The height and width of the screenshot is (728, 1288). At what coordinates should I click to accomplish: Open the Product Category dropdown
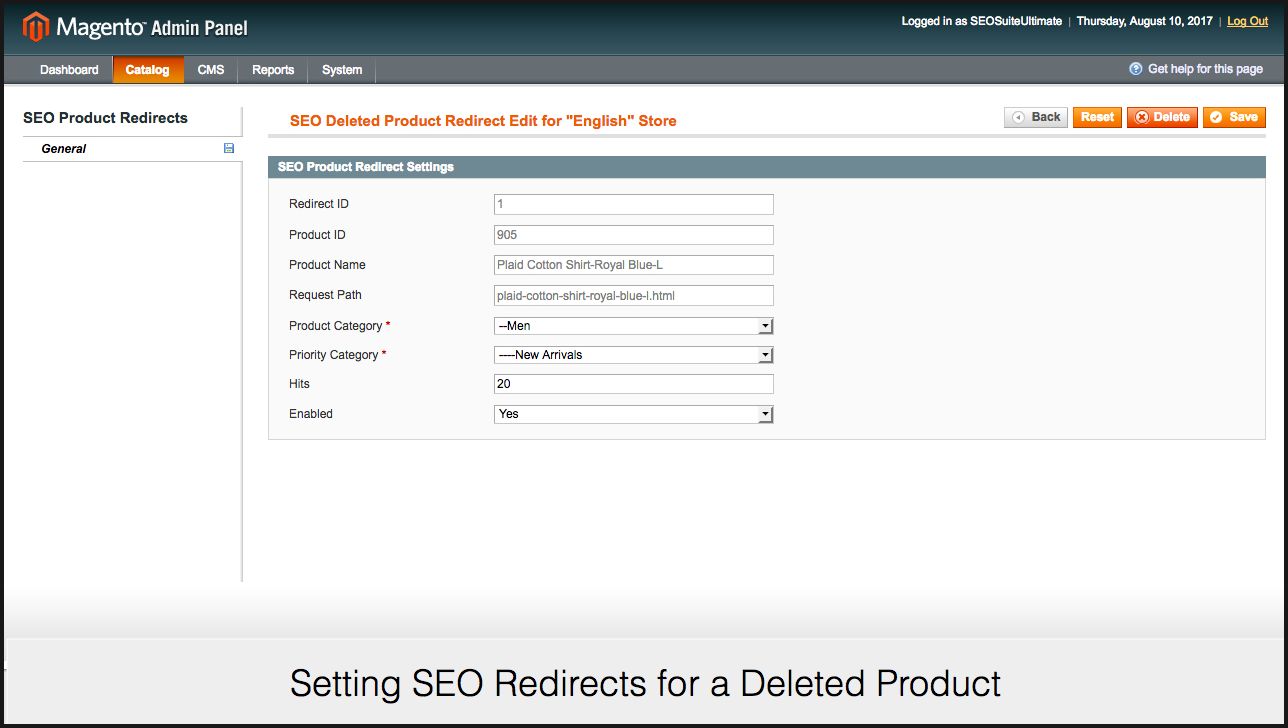tap(633, 326)
